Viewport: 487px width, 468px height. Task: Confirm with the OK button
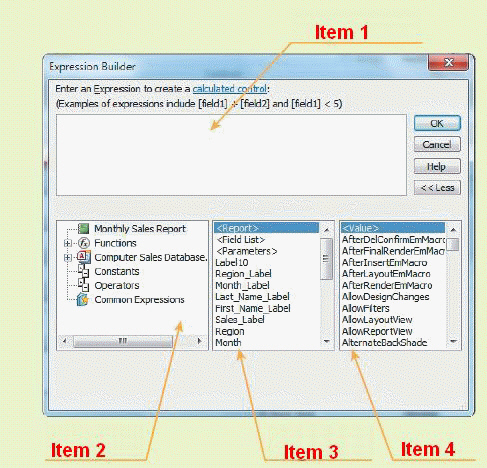pos(437,123)
